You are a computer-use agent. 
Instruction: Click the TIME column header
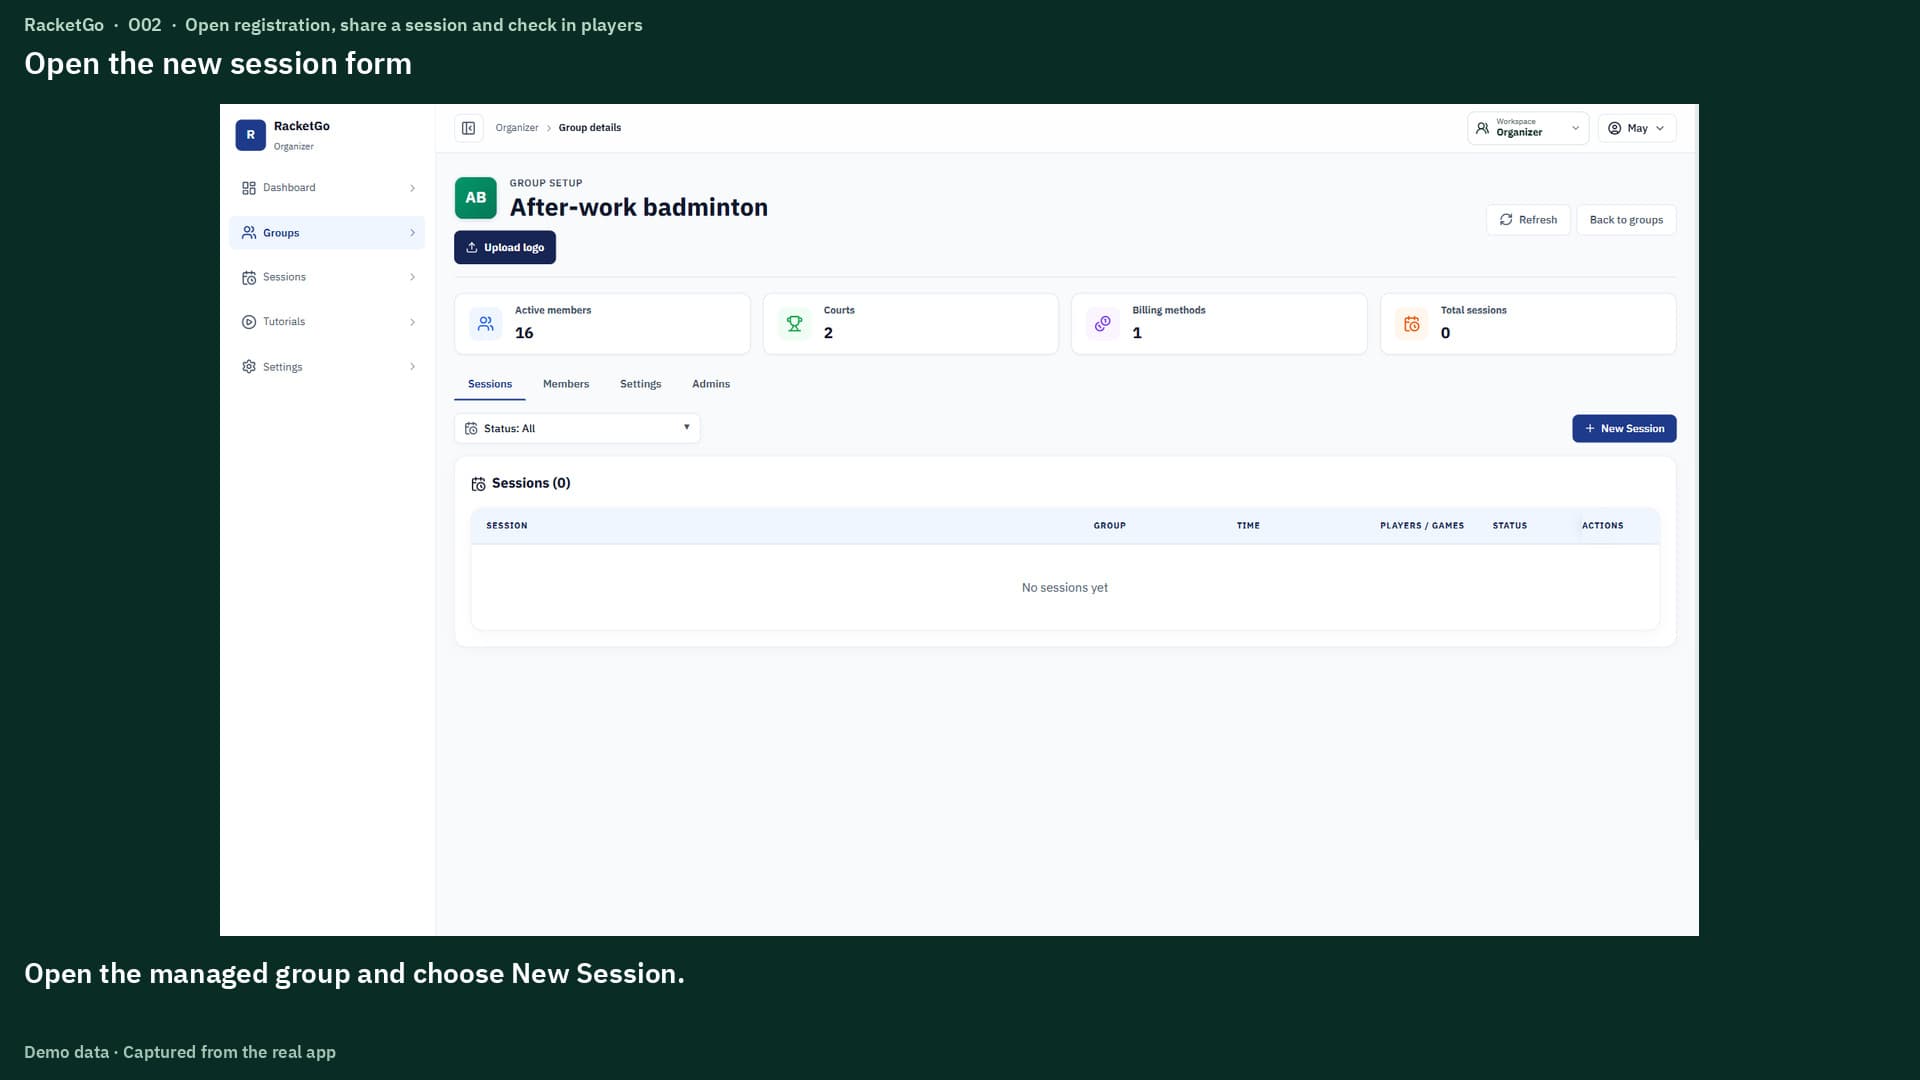1248,525
